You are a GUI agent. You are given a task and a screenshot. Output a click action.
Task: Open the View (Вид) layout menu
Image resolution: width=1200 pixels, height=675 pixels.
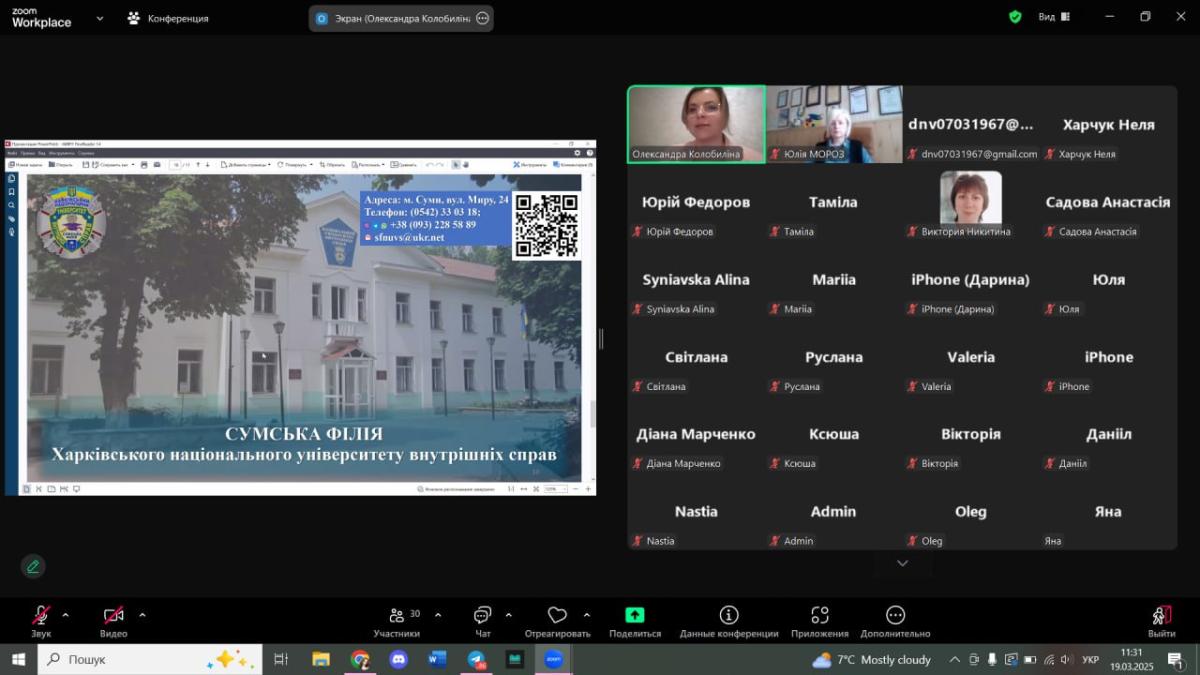click(1053, 17)
